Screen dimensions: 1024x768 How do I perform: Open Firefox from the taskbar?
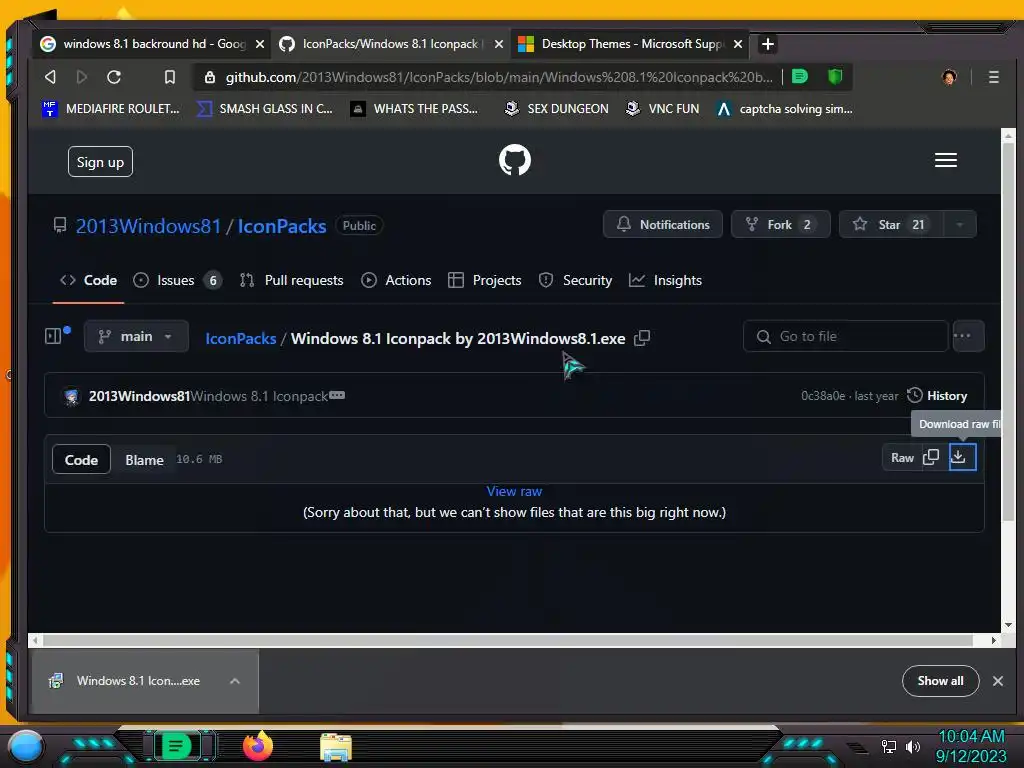(258, 746)
